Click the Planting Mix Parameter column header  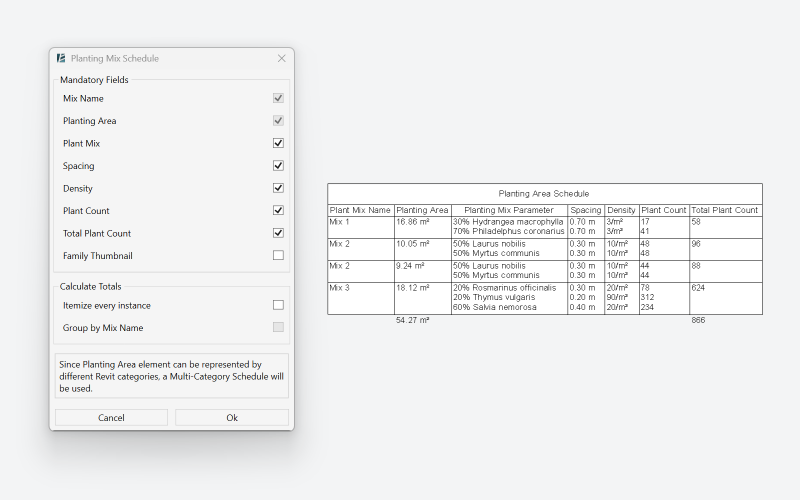tap(509, 210)
